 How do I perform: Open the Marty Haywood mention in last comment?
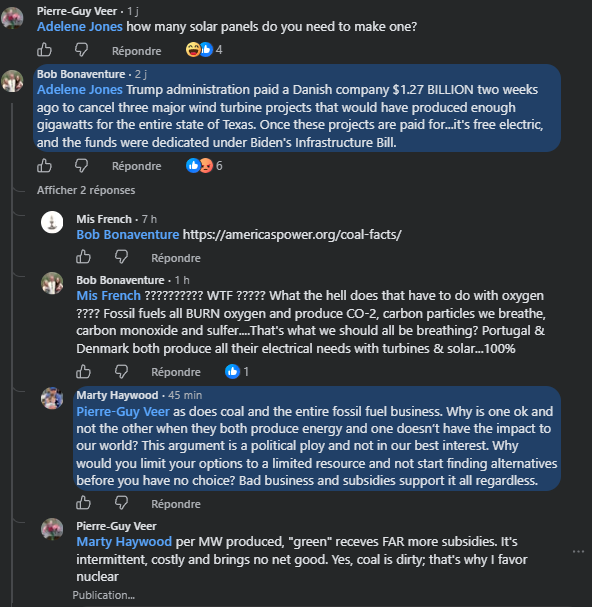[124, 542]
